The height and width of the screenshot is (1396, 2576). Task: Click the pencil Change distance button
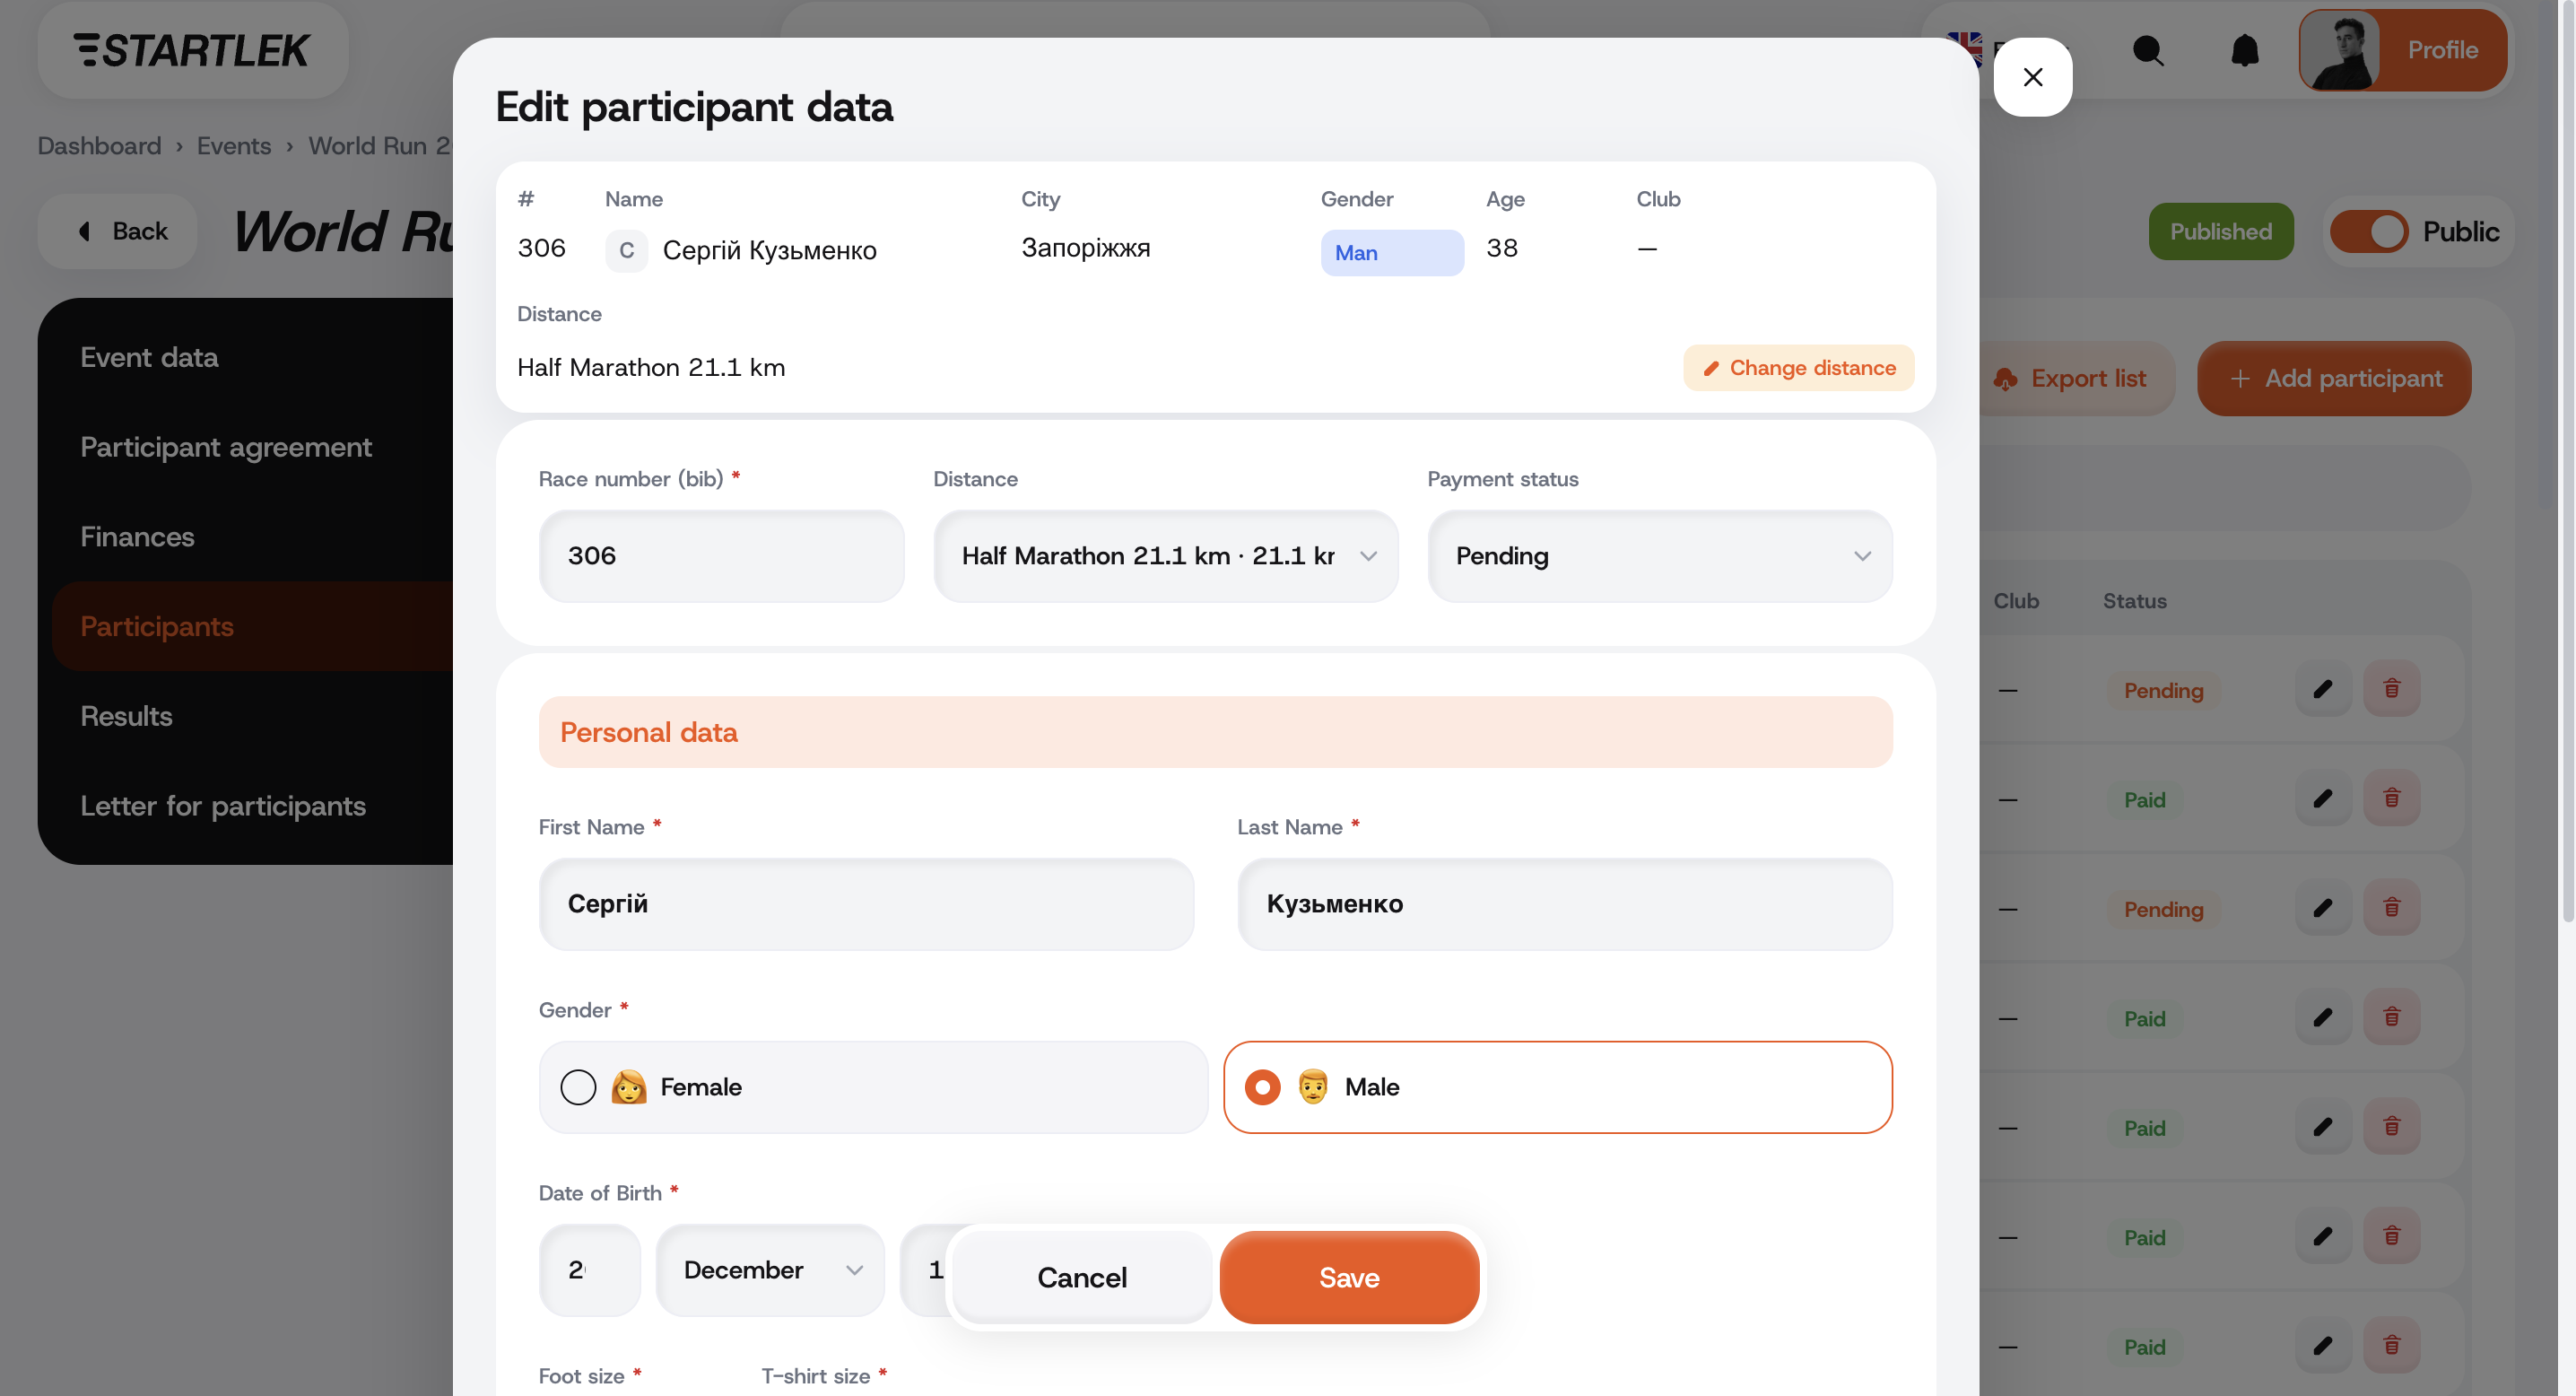pyautogui.click(x=1798, y=368)
